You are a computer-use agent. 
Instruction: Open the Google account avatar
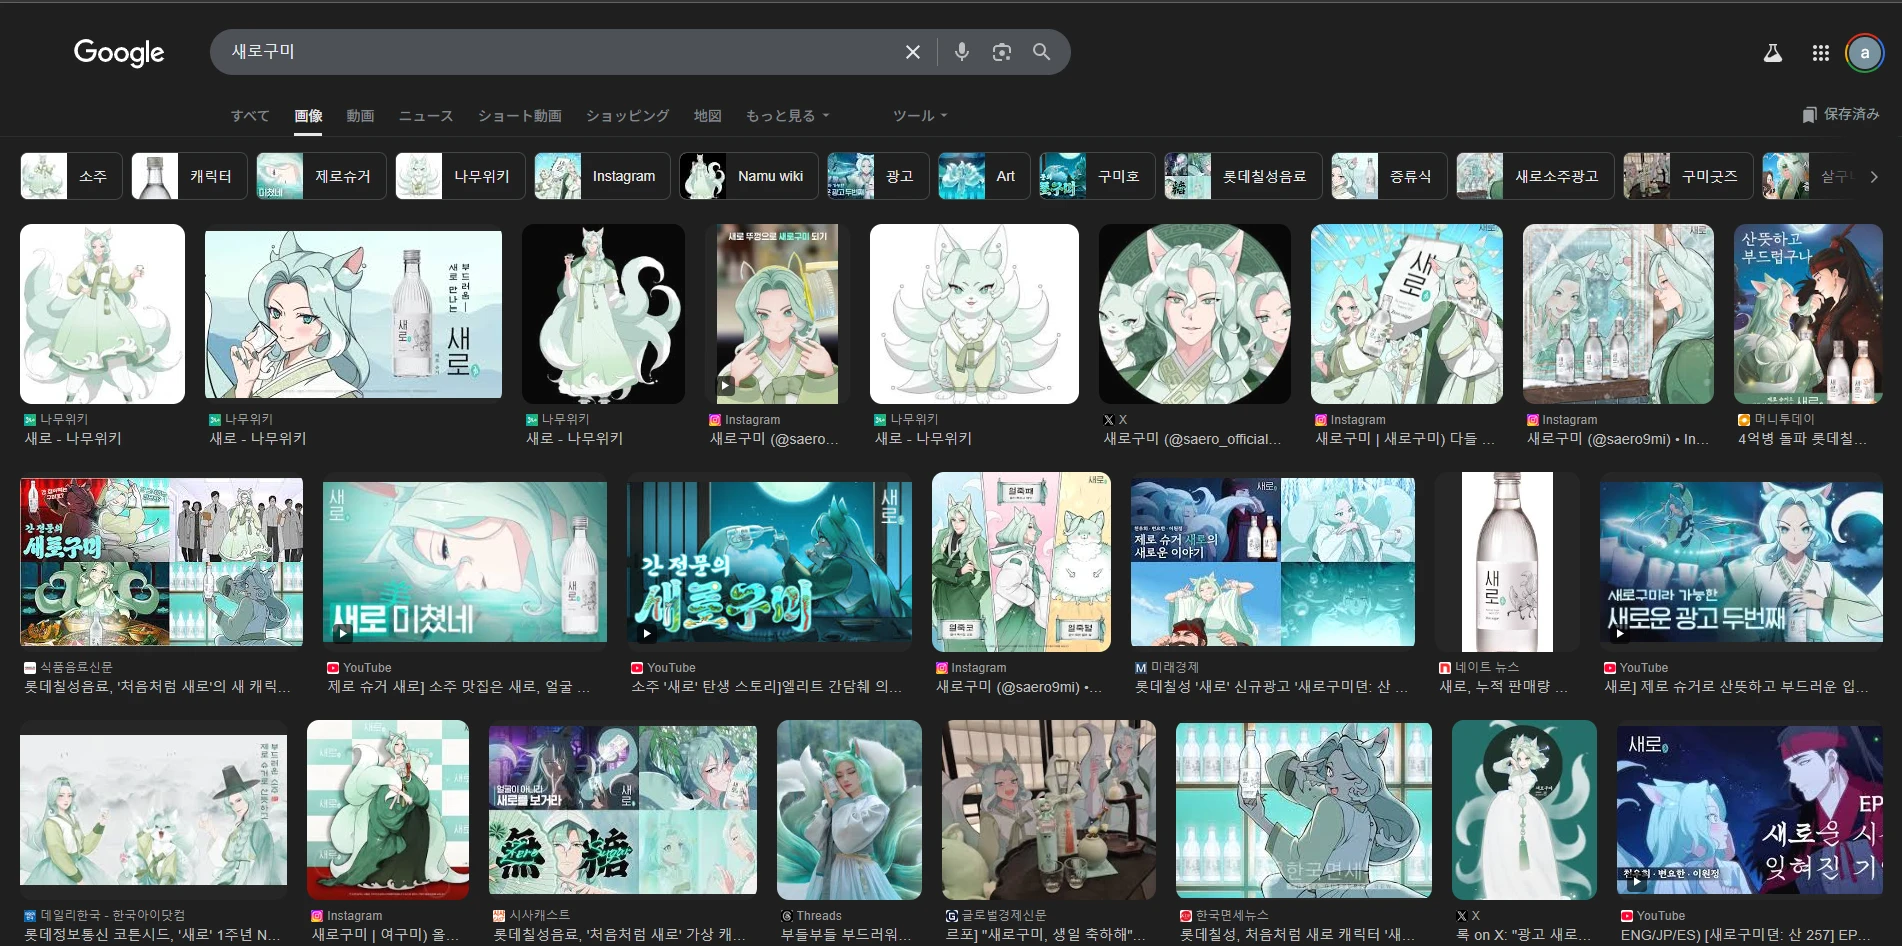1864,53
